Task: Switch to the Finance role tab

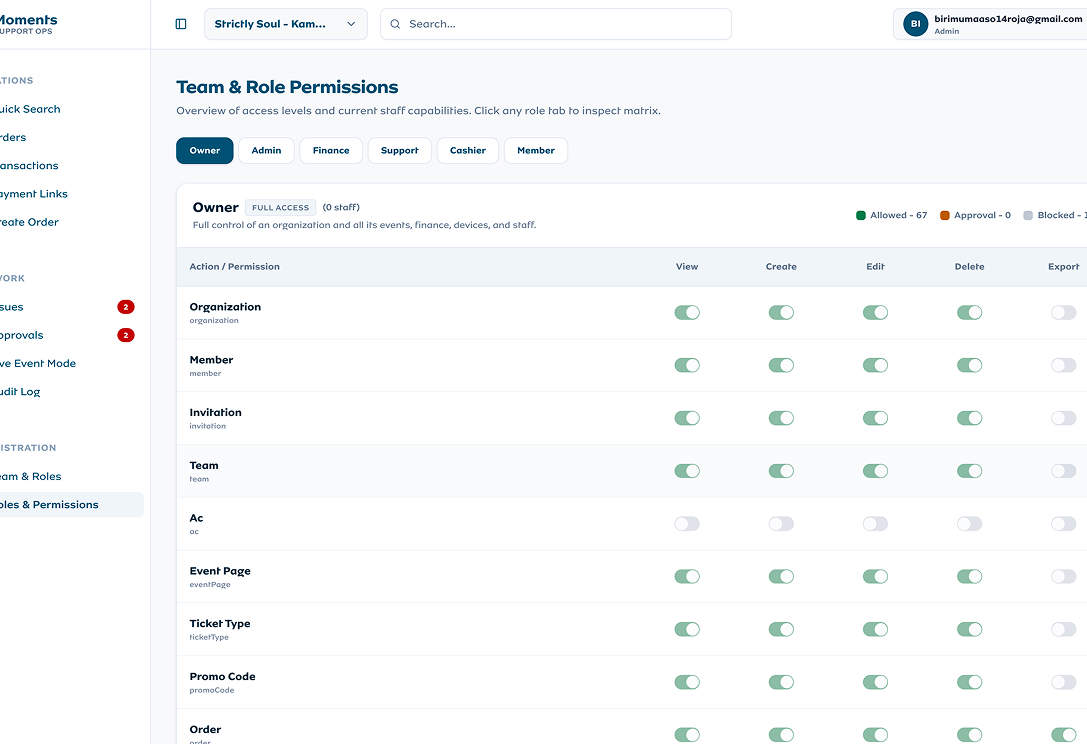Action: (331, 150)
